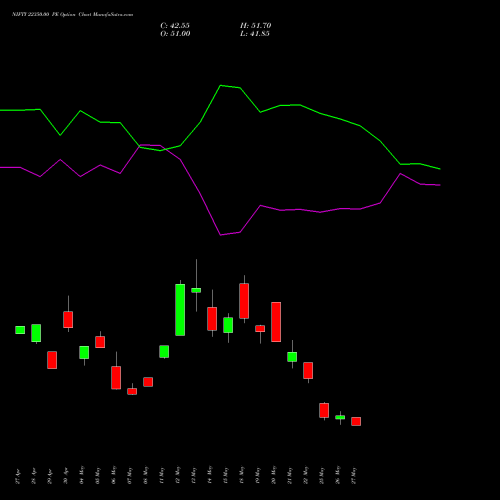Click the tall green candle for 12 May

[x=180, y=310]
